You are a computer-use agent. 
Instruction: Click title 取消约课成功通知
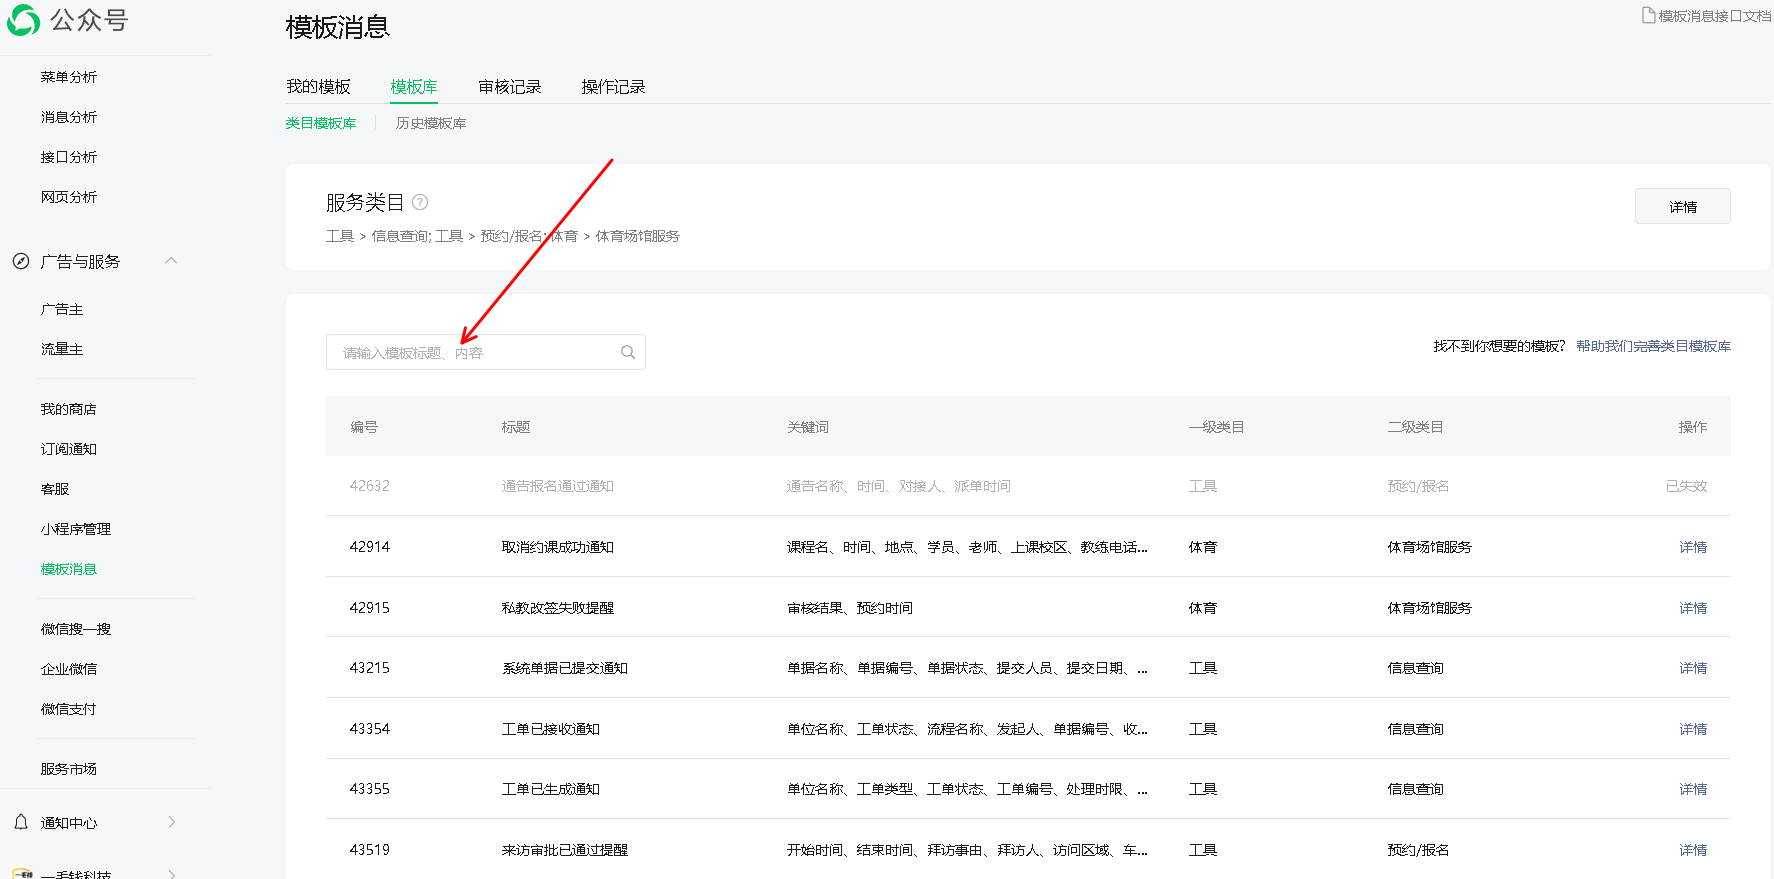tap(558, 547)
